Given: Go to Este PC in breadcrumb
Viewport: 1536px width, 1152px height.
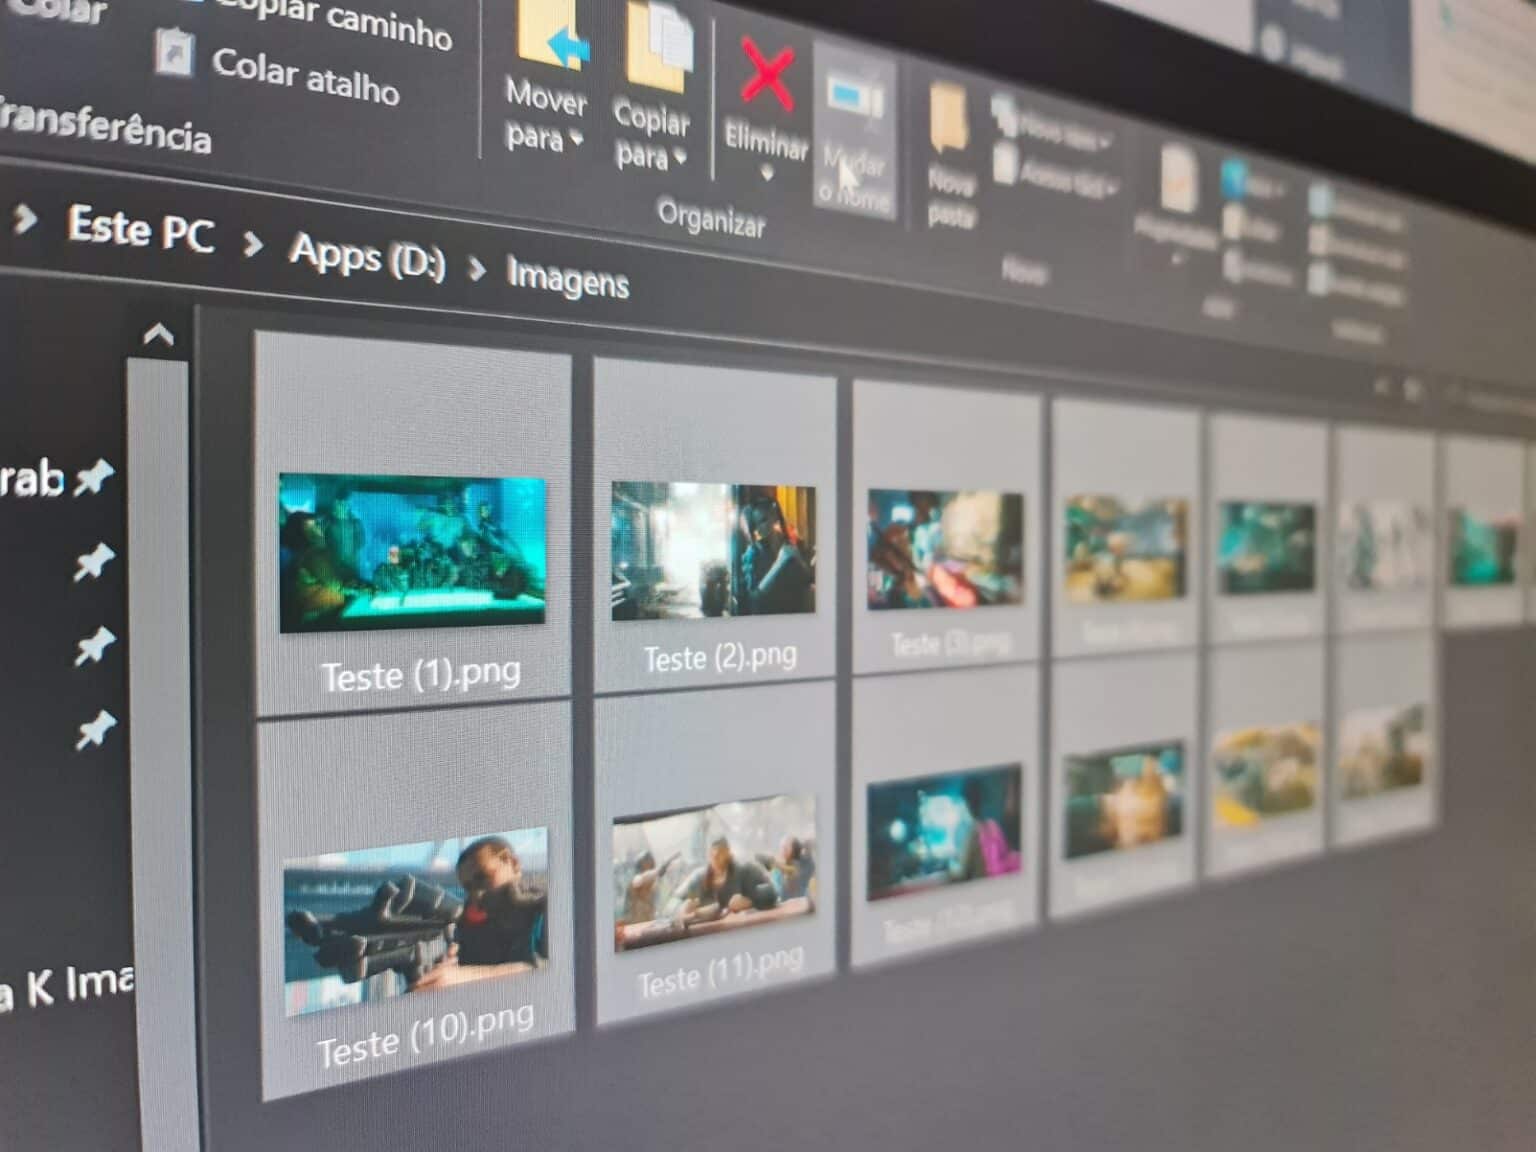Looking at the screenshot, I should click(141, 228).
